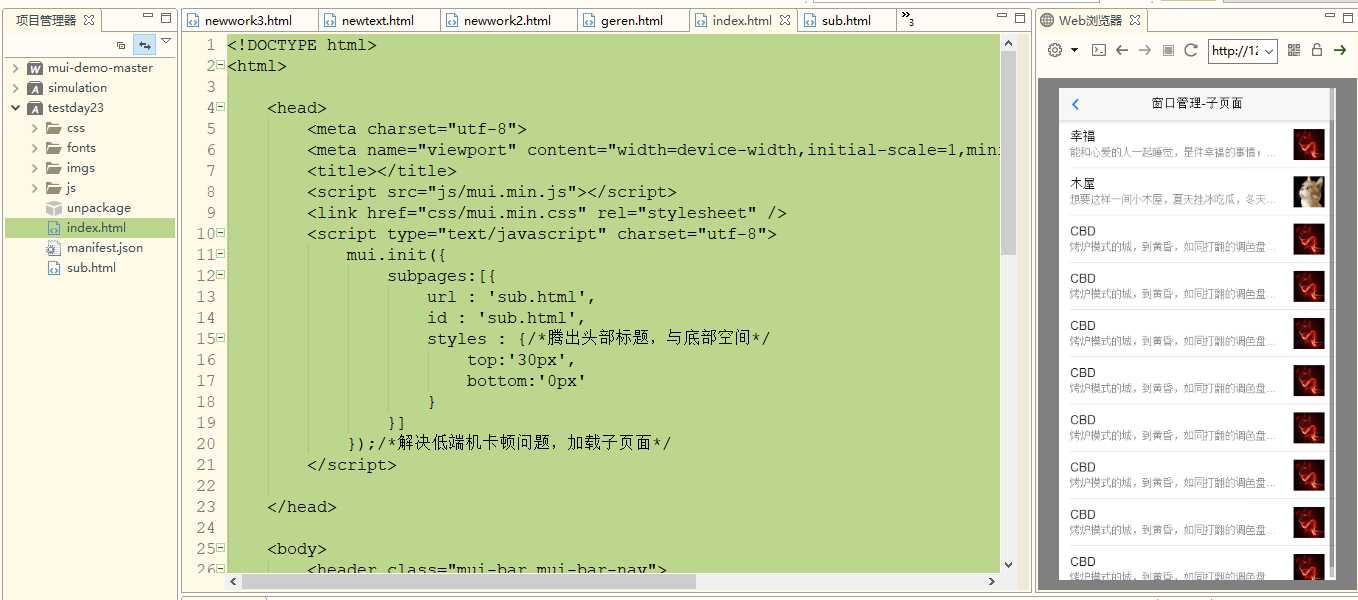Place cursor on line 13 url code
The image size is (1358, 600).
[512, 297]
